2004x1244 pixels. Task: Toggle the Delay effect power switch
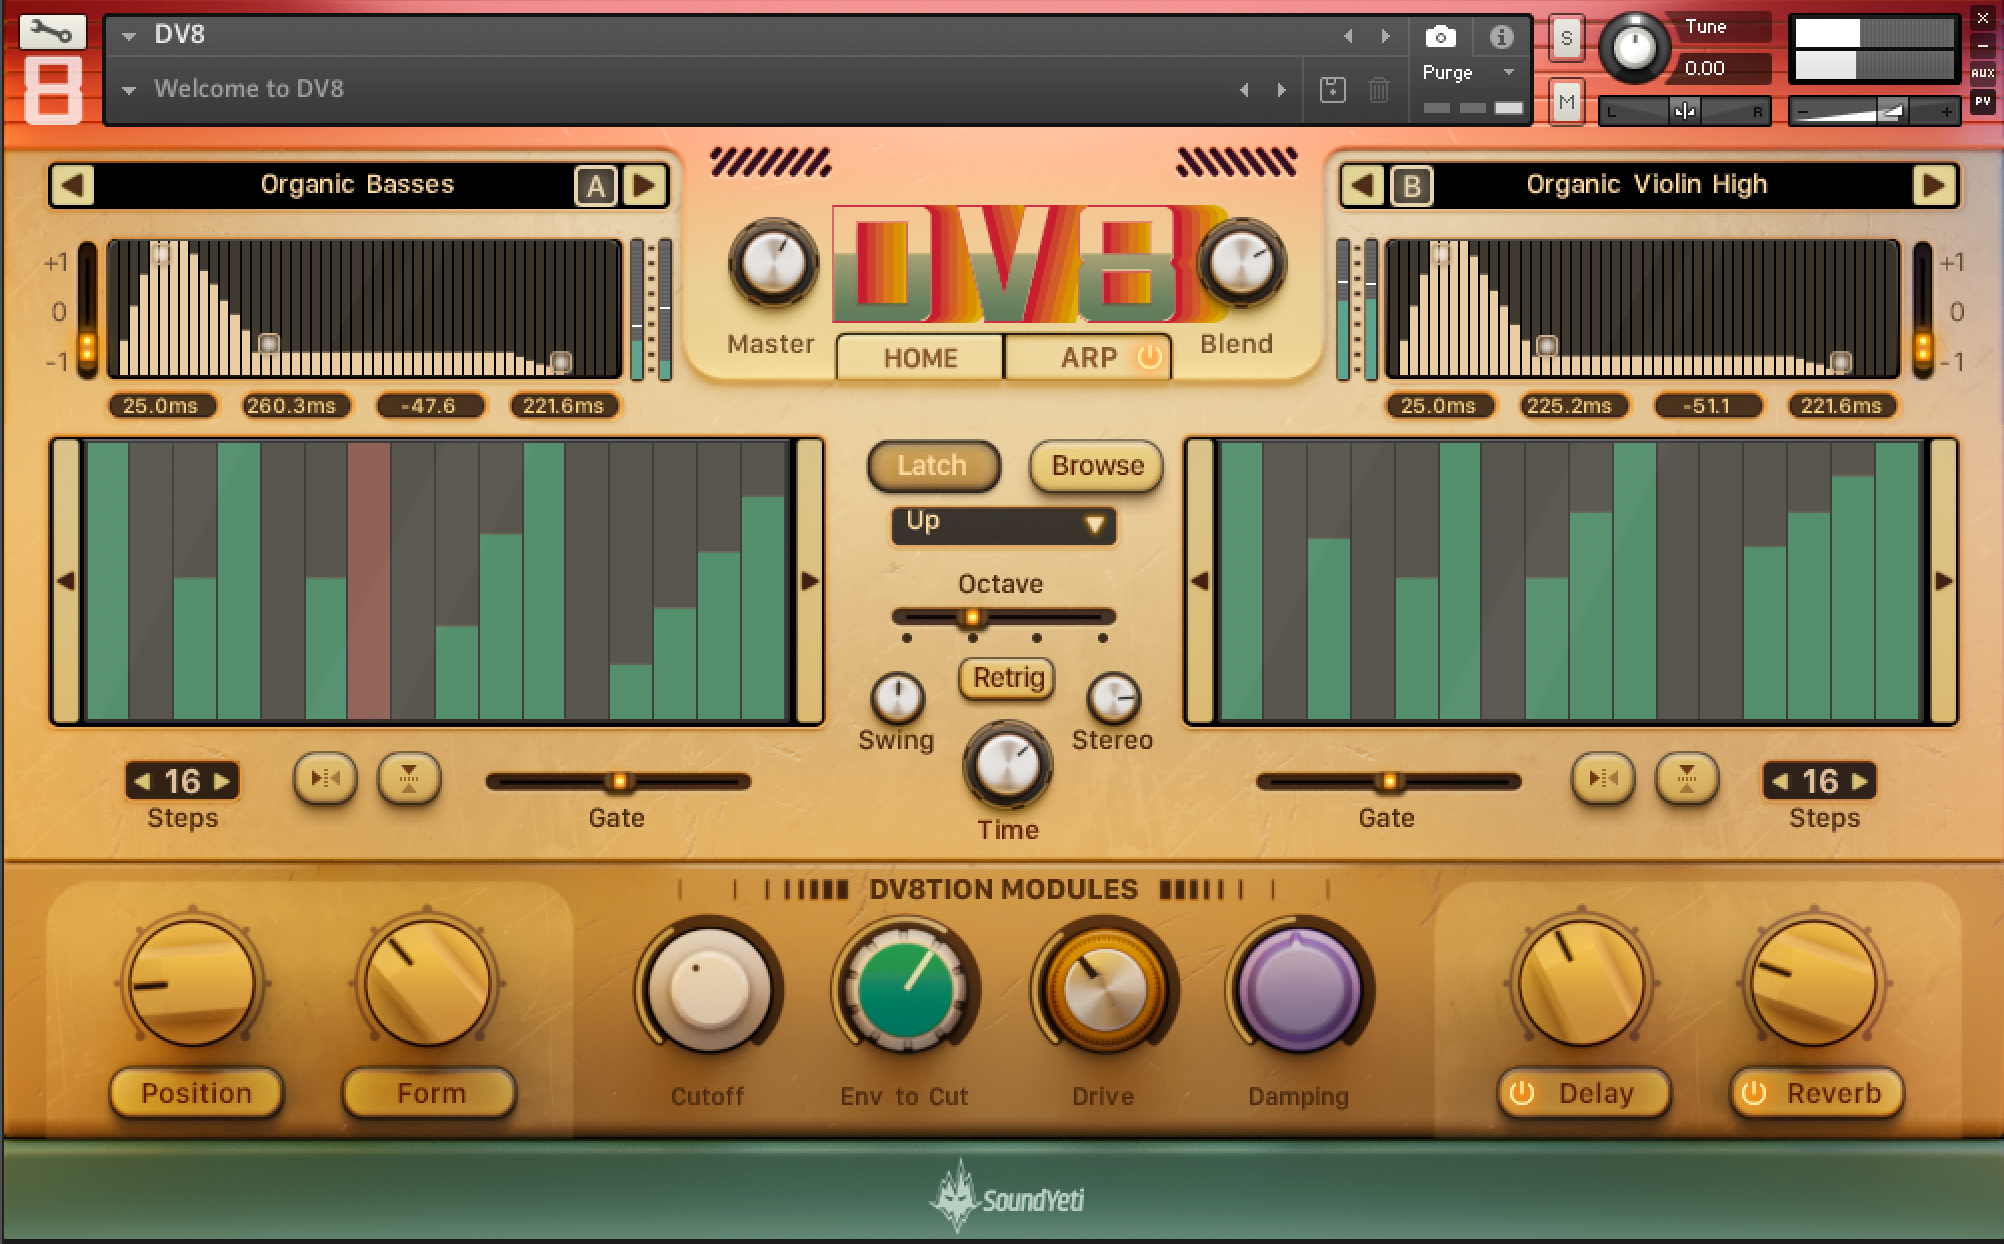1519,1093
